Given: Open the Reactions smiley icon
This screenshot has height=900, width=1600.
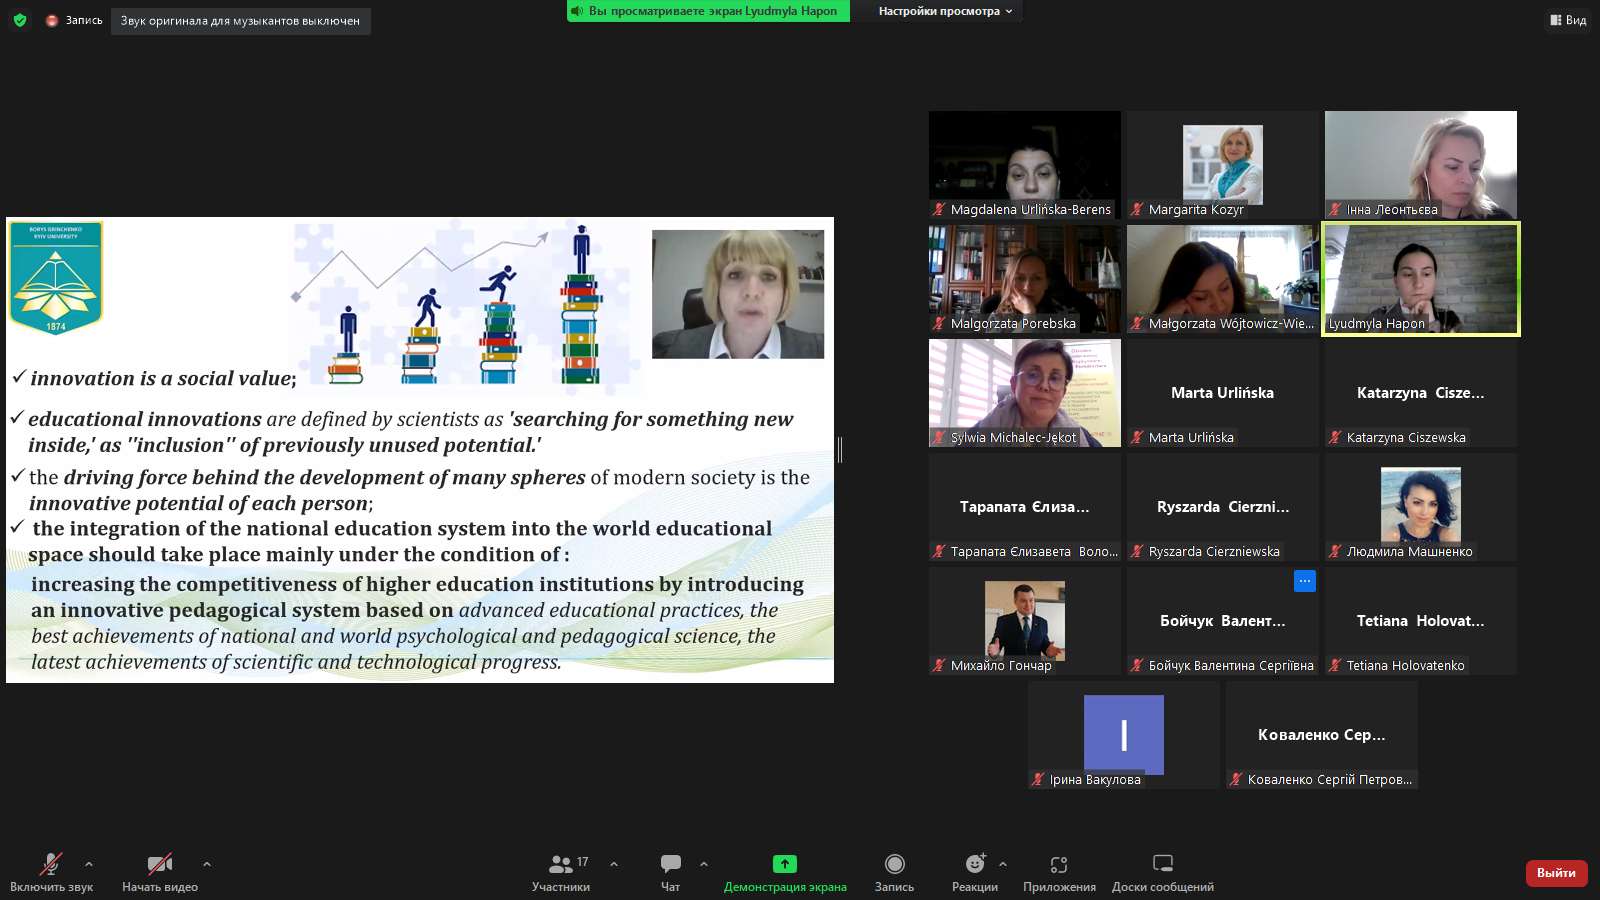Looking at the screenshot, I should click(x=975, y=864).
